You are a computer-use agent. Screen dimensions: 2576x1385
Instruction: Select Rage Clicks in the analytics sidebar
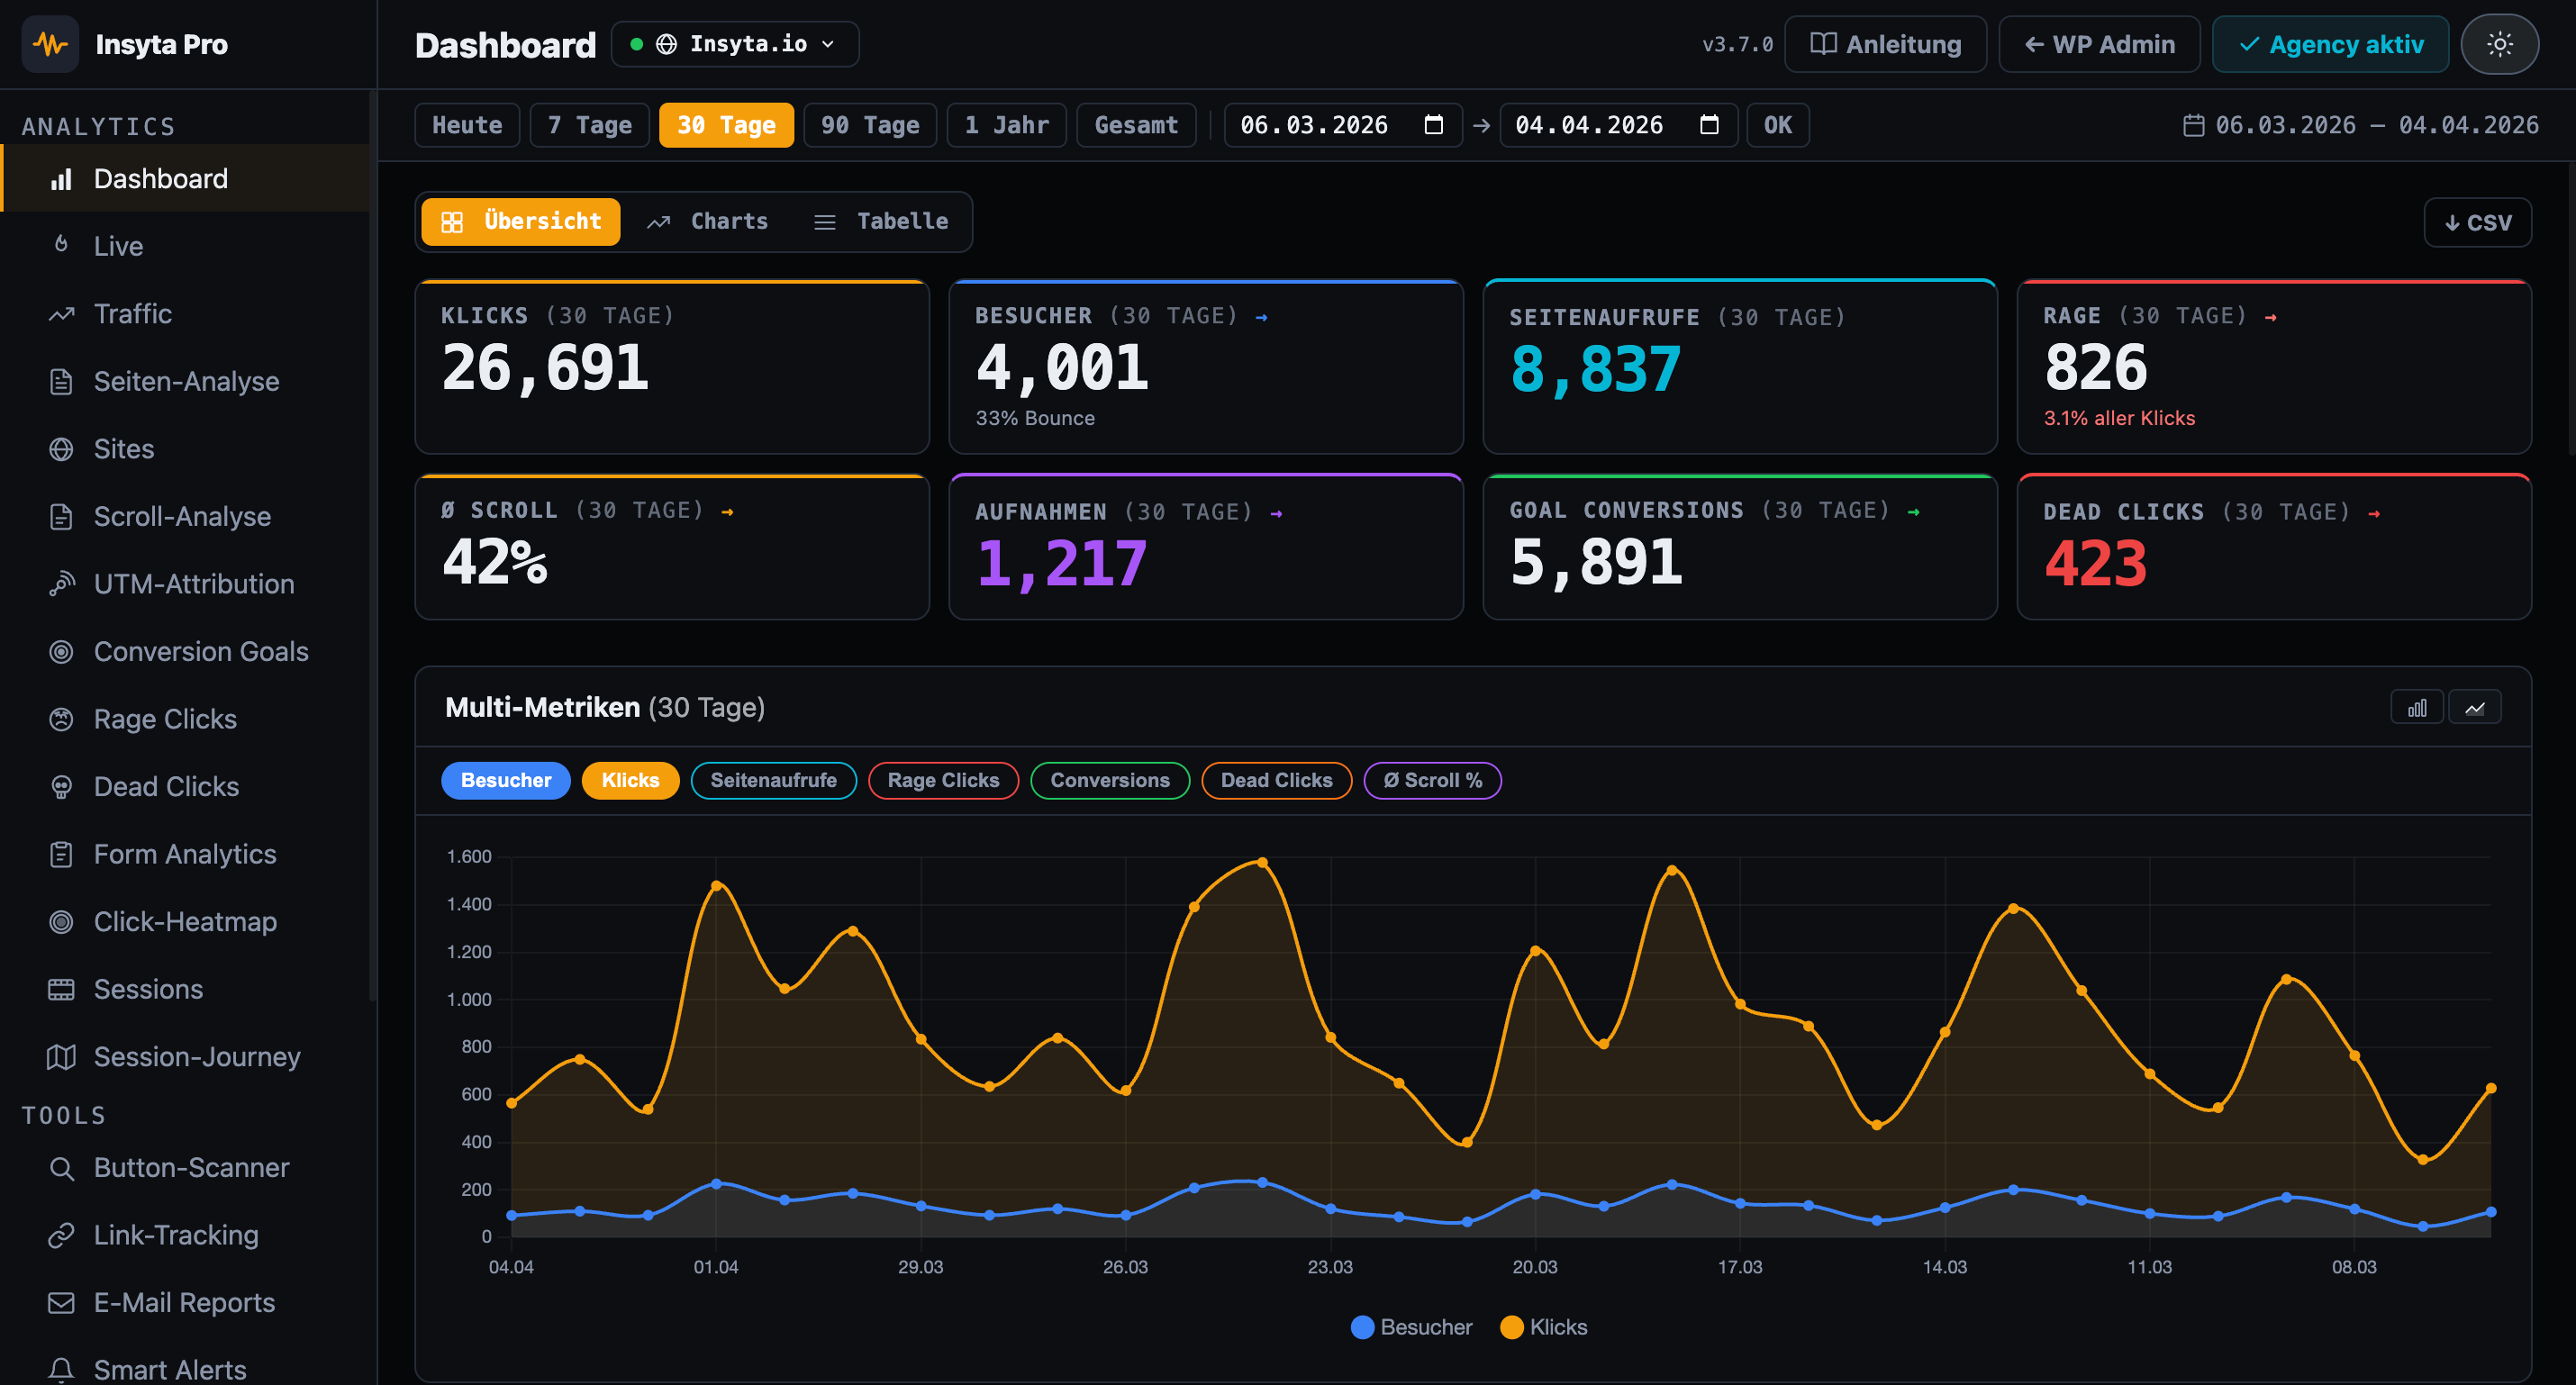(164, 718)
